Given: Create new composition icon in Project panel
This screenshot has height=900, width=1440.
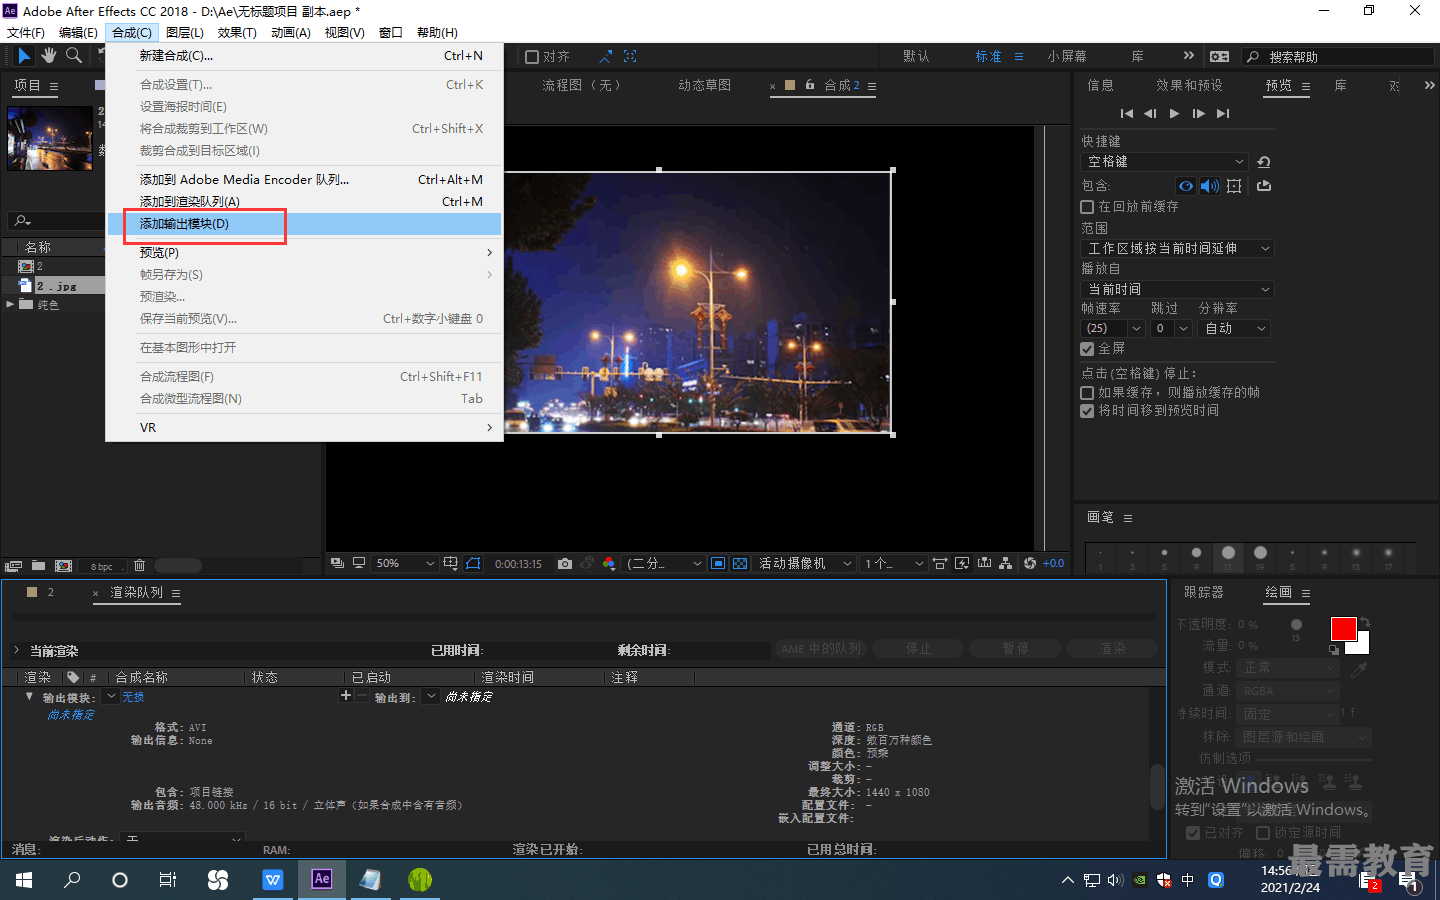Looking at the screenshot, I should click(63, 566).
